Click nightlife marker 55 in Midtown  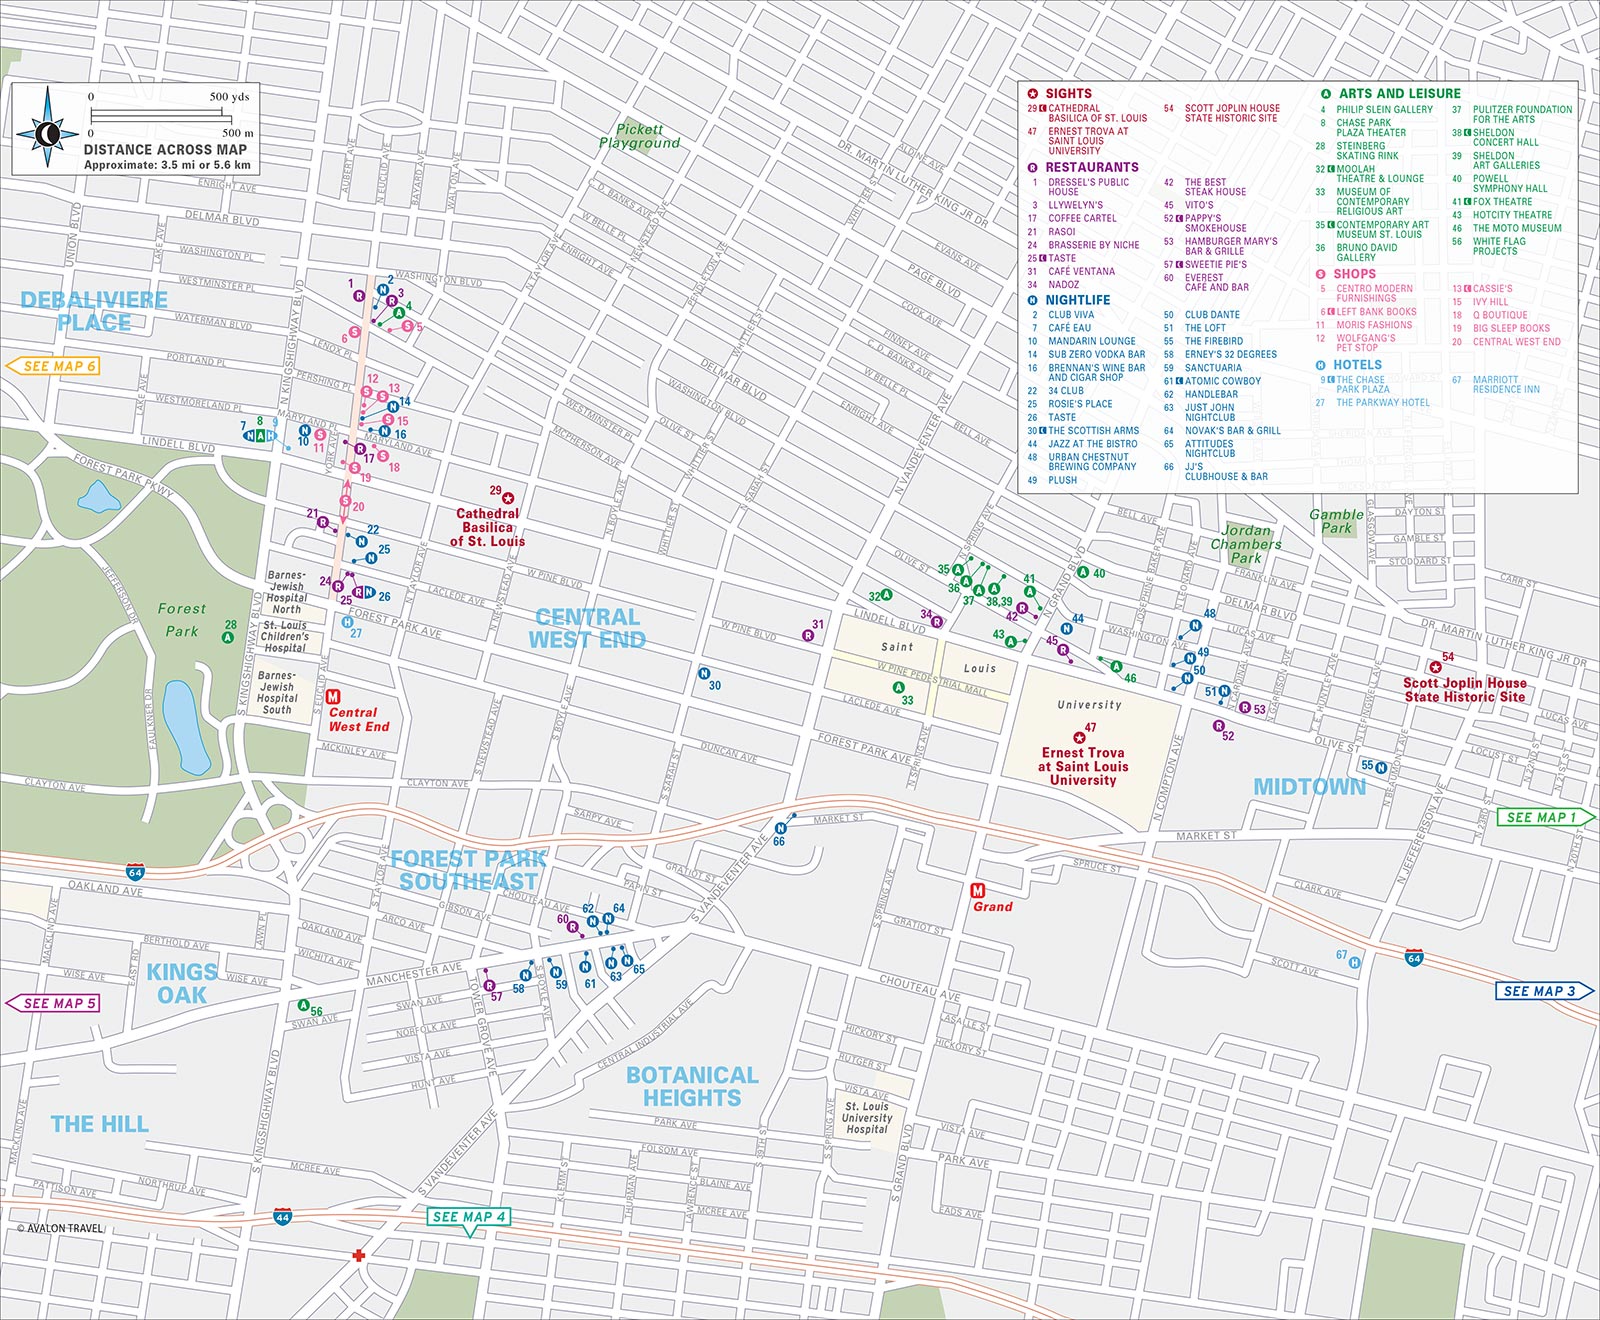(x=1381, y=768)
